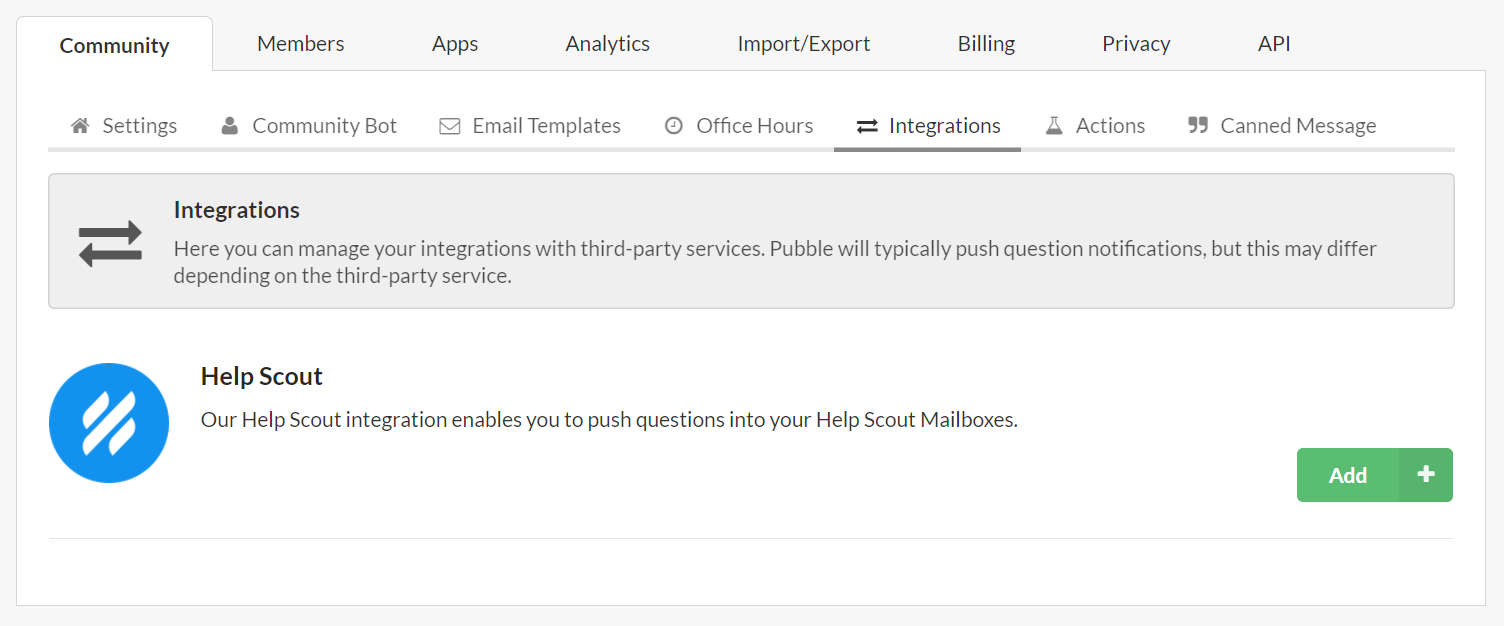Open the Privacy tab

pos(1136,43)
